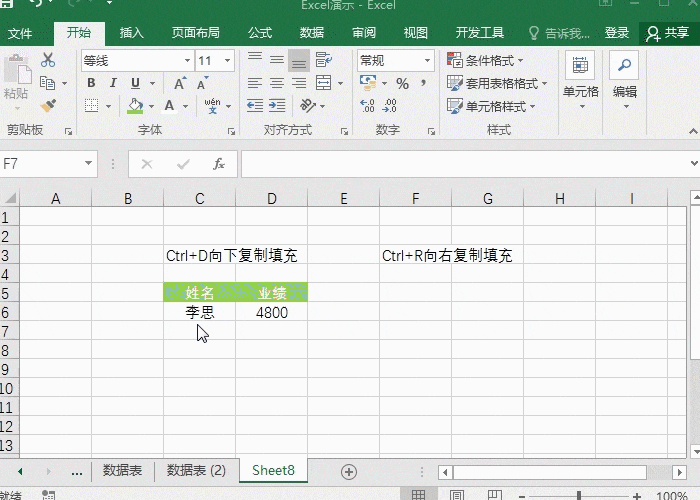The image size is (700, 500).
Task: Toggle Bold formatting
Action: 91,83
